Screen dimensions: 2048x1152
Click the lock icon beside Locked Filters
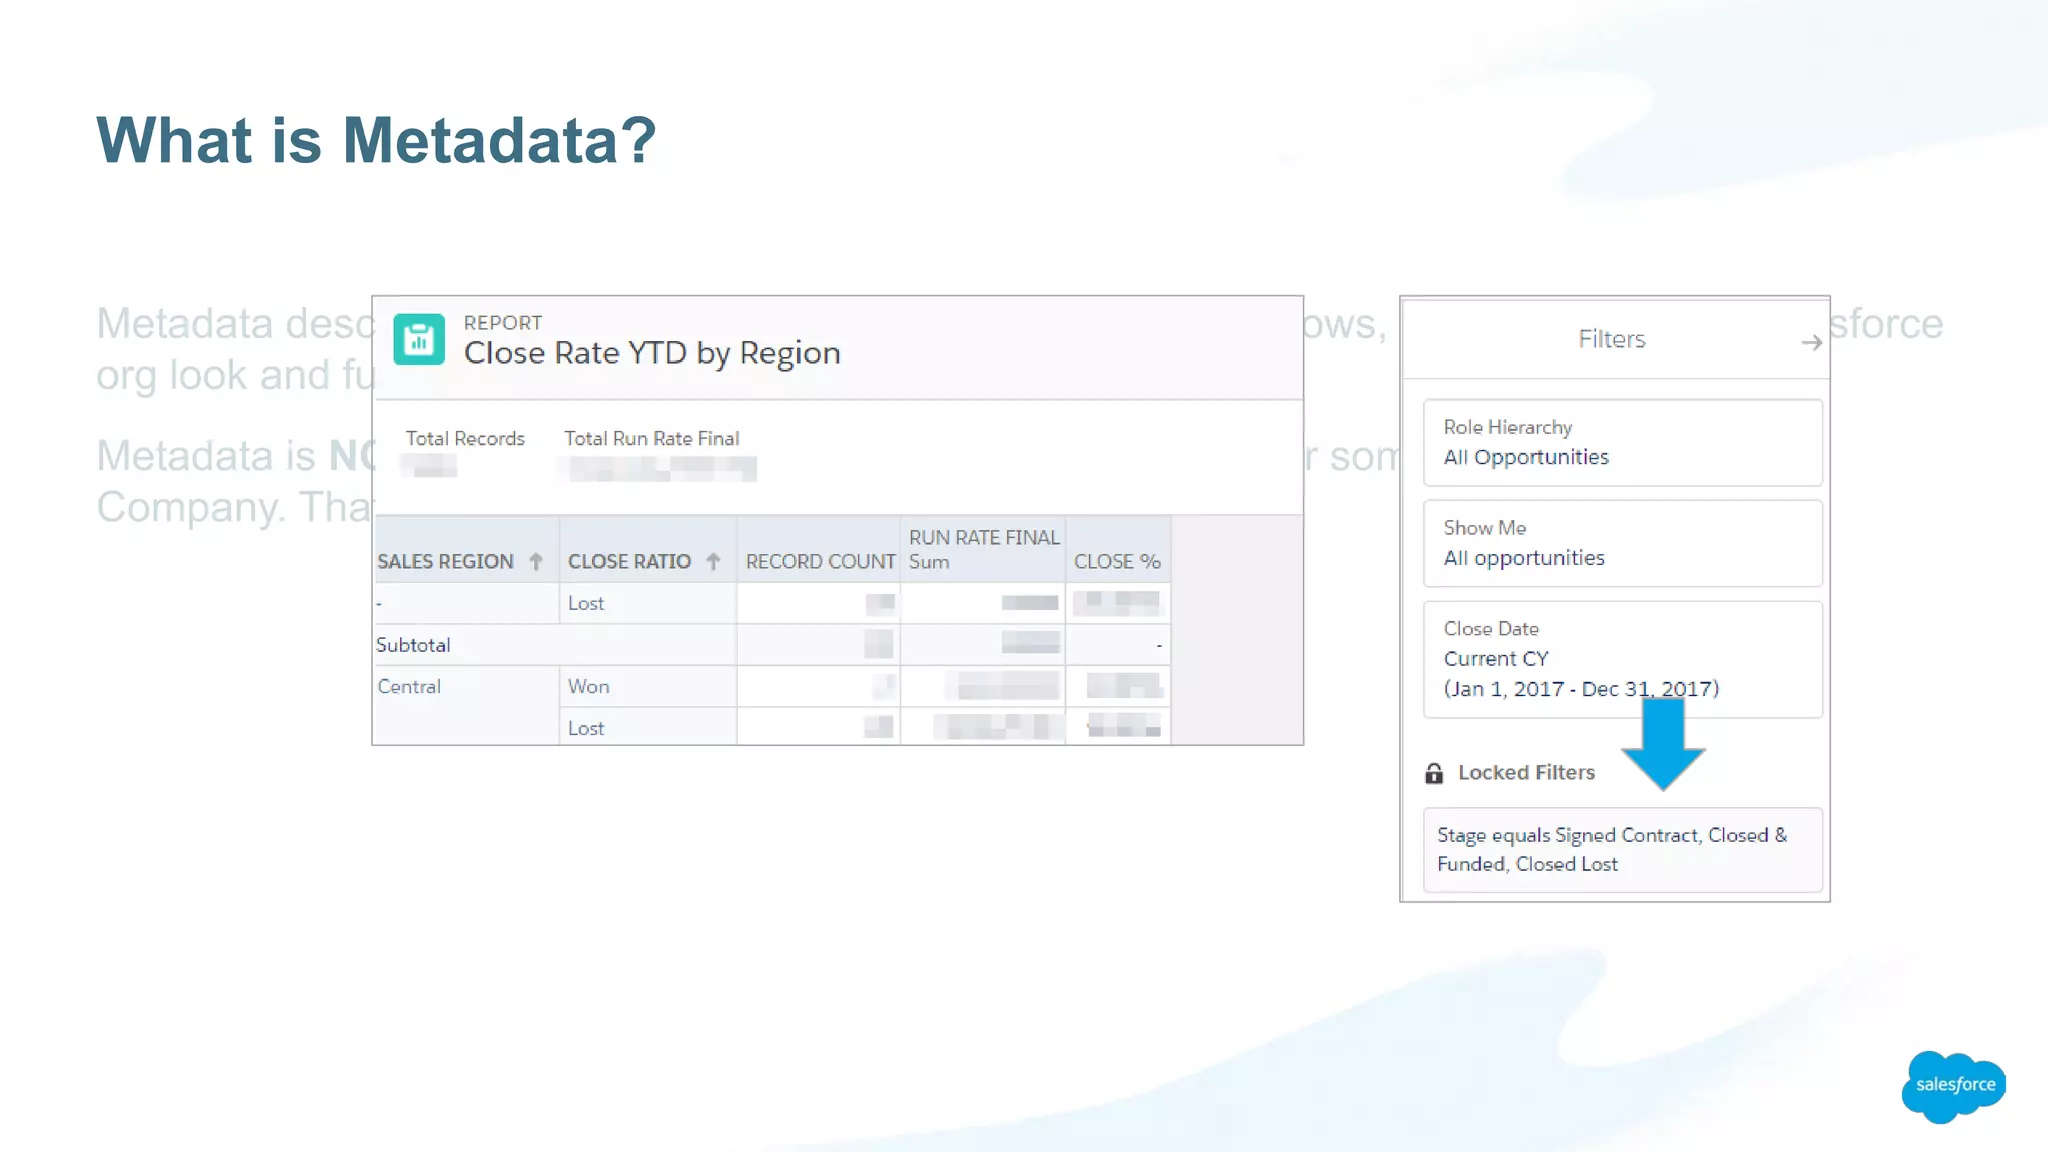click(x=1434, y=773)
